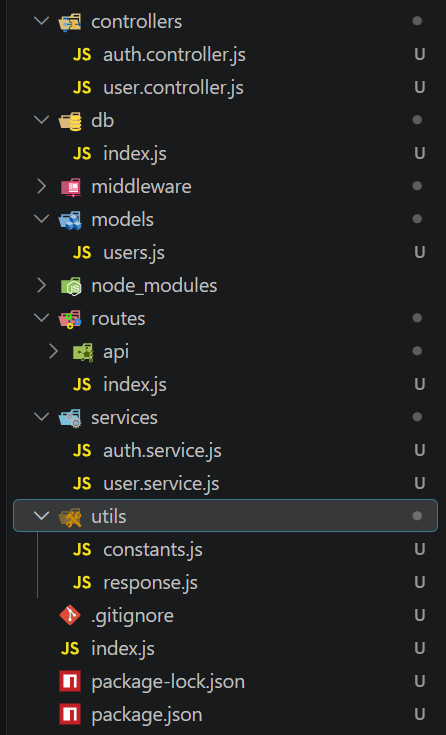
Task: Click the utils tools folder icon
Action: coord(70,517)
